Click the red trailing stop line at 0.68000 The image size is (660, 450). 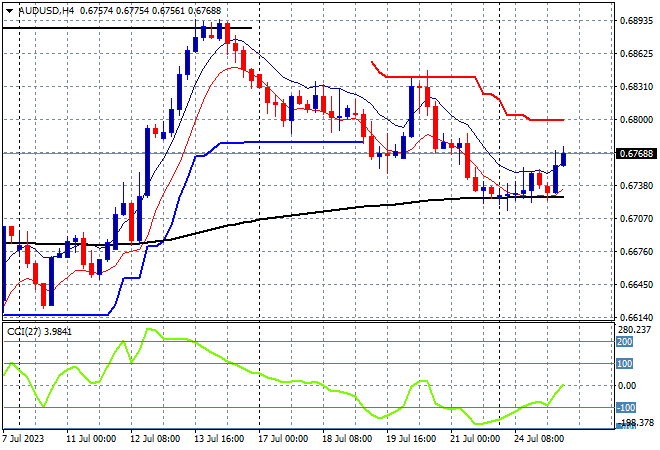tap(546, 120)
